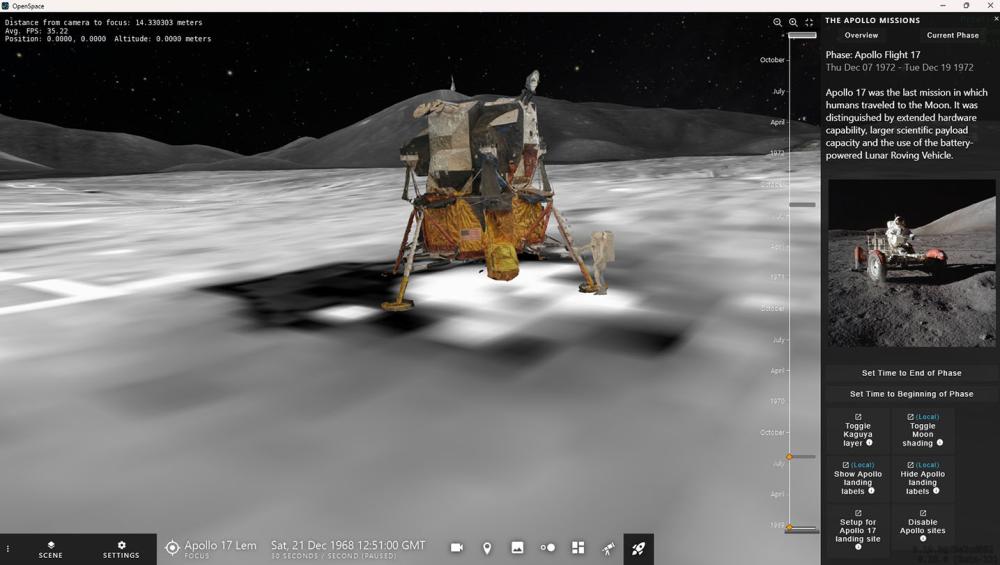Zoom out the timeline with minus magnifier
Screen dimensions: 1000x565
(777, 22)
